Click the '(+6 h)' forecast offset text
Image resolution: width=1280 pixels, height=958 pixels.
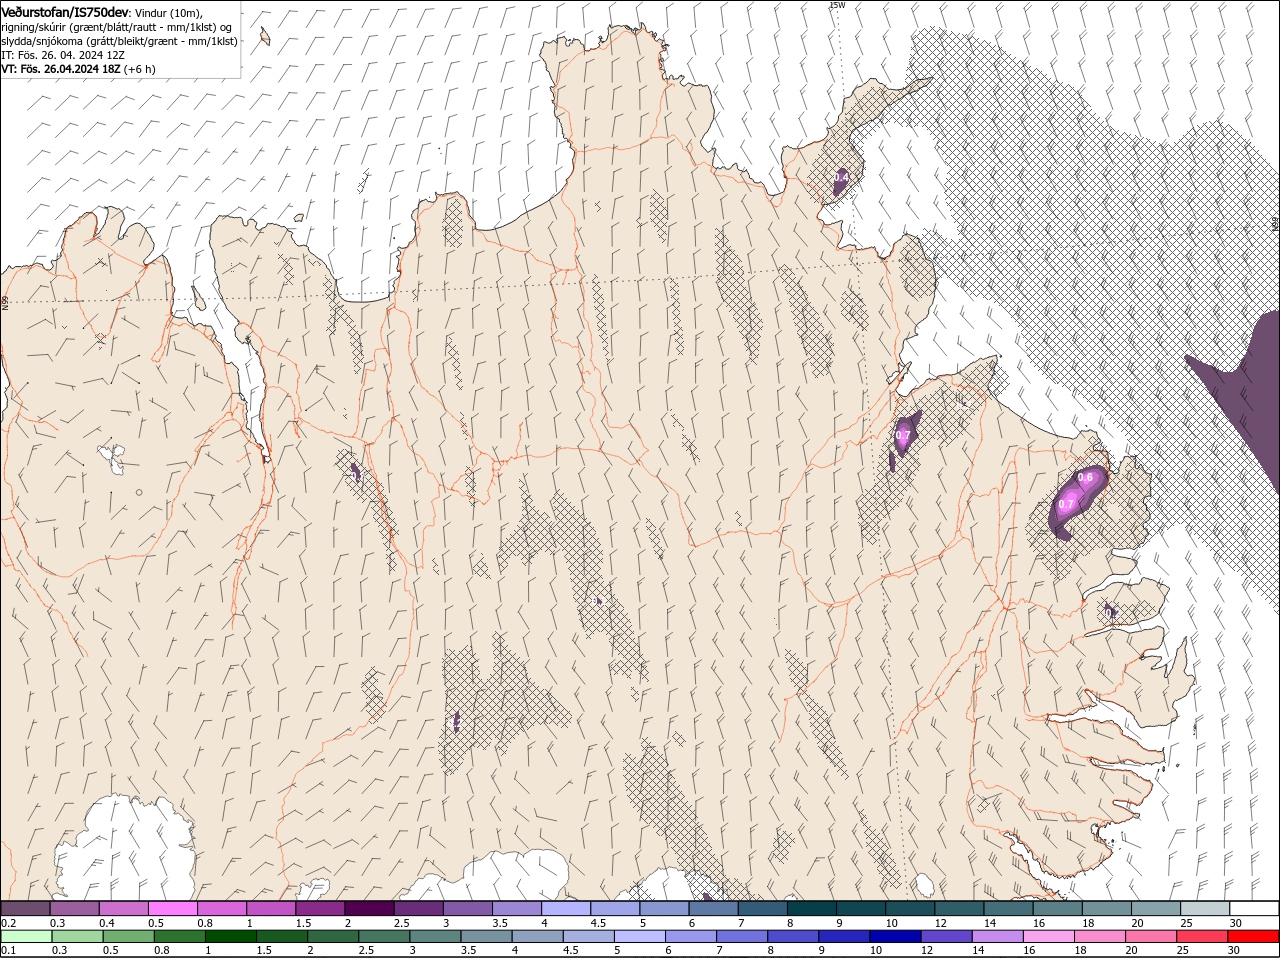pos(139,69)
